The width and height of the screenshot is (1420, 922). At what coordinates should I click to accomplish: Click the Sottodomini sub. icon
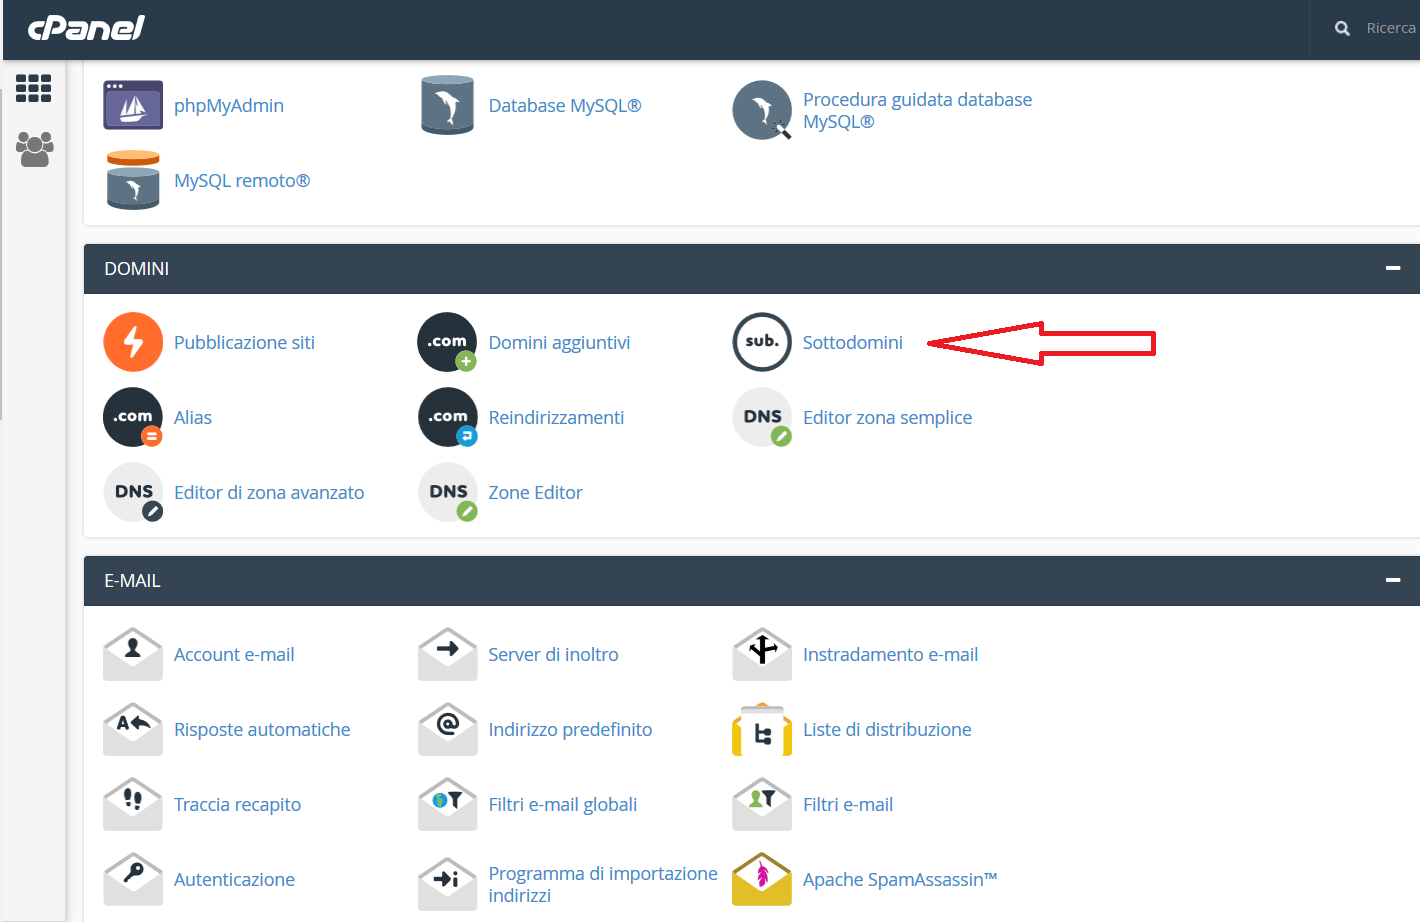point(762,342)
